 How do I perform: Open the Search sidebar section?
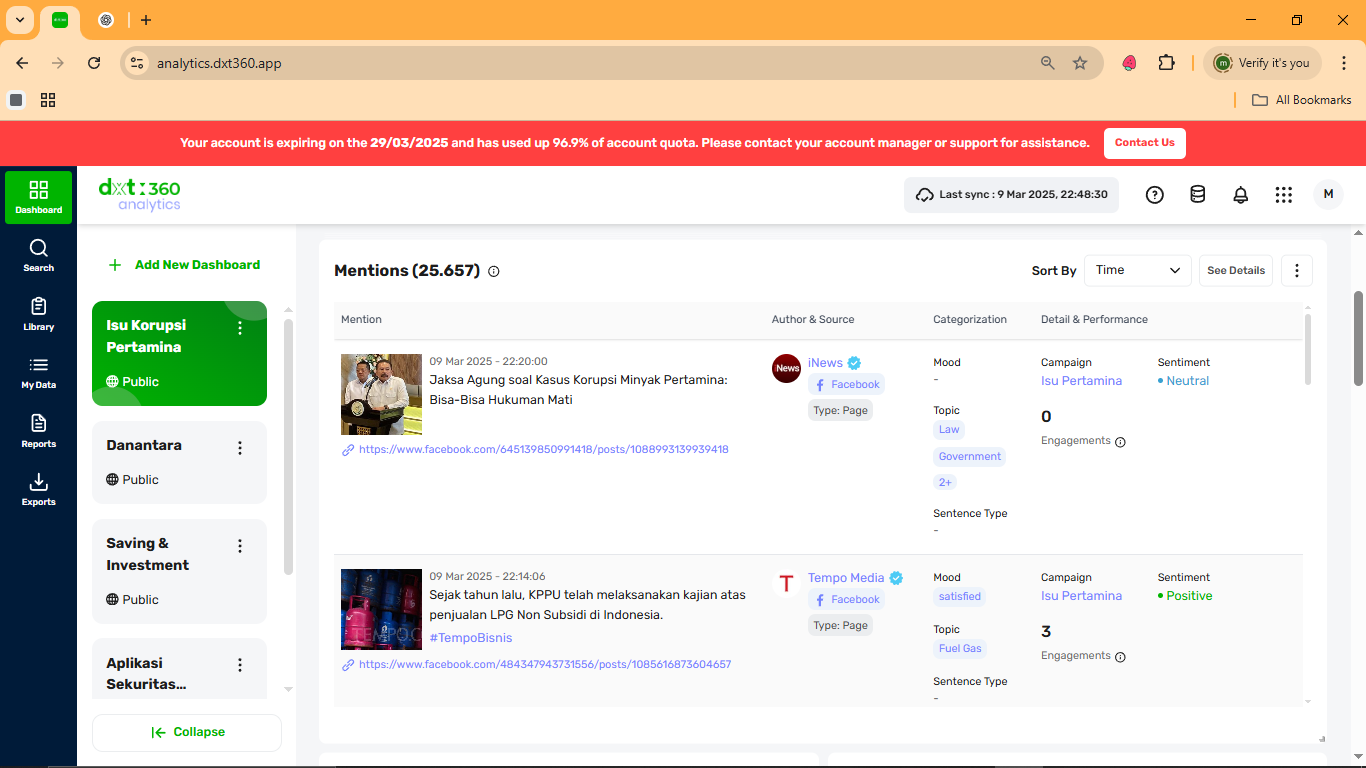(38, 255)
